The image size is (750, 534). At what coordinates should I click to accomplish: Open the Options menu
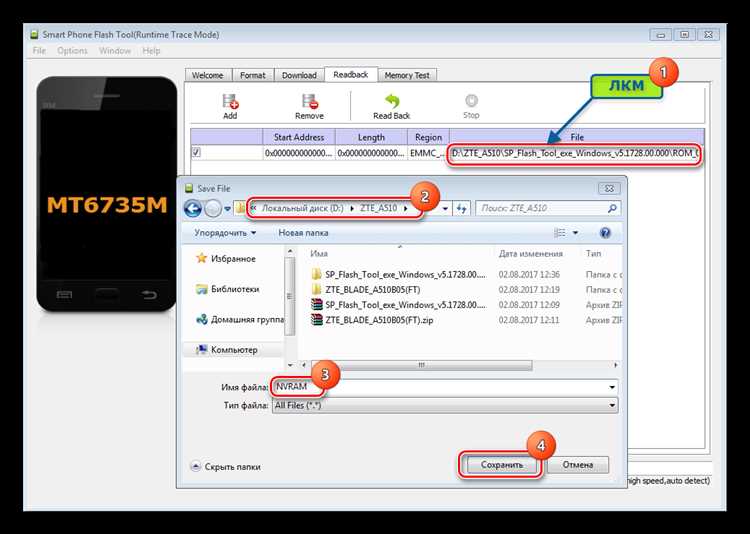(72, 51)
